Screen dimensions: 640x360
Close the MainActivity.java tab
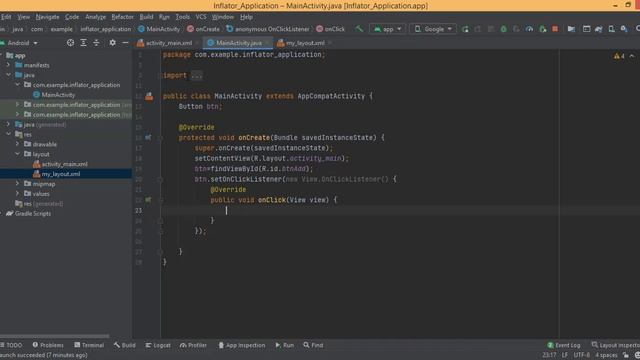268,43
